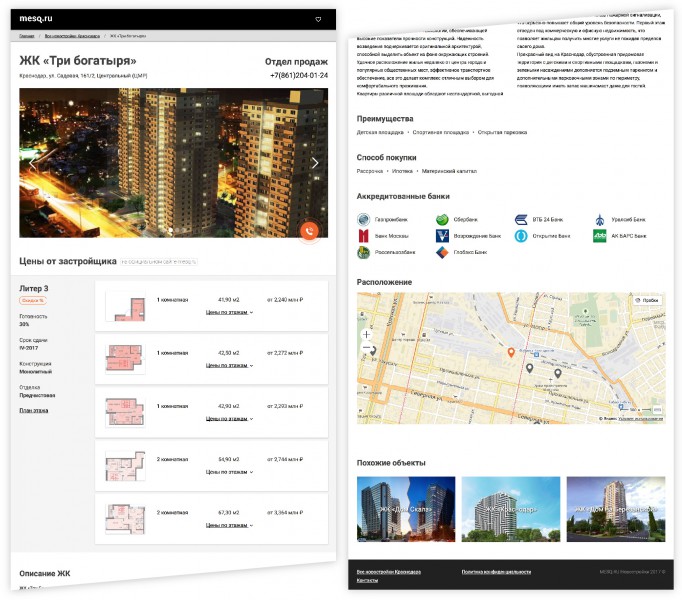This screenshot has height=600, width=682.
Task: Open floor plan thumbnail for 42,90 м2 flat
Action: pyautogui.click(x=125, y=412)
